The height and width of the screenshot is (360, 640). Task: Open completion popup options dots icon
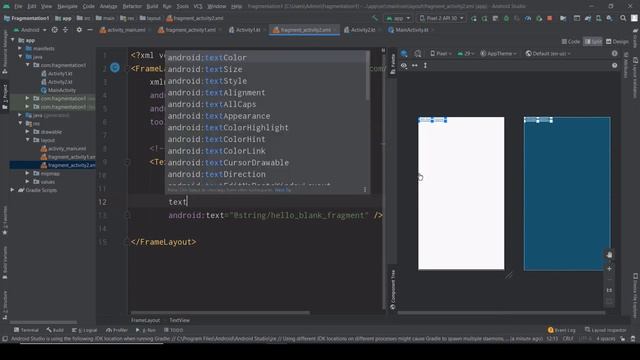tap(365, 189)
